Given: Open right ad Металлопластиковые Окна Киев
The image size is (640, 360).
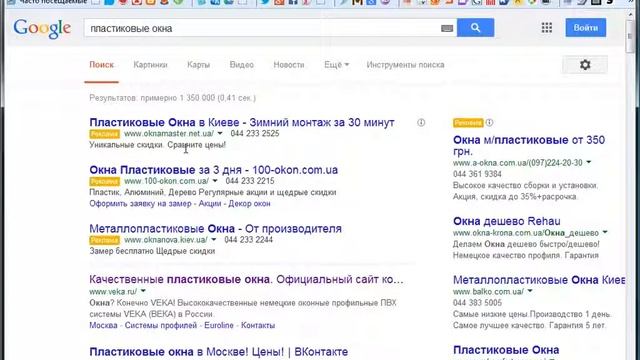Looking at the screenshot, I should click(539, 280).
